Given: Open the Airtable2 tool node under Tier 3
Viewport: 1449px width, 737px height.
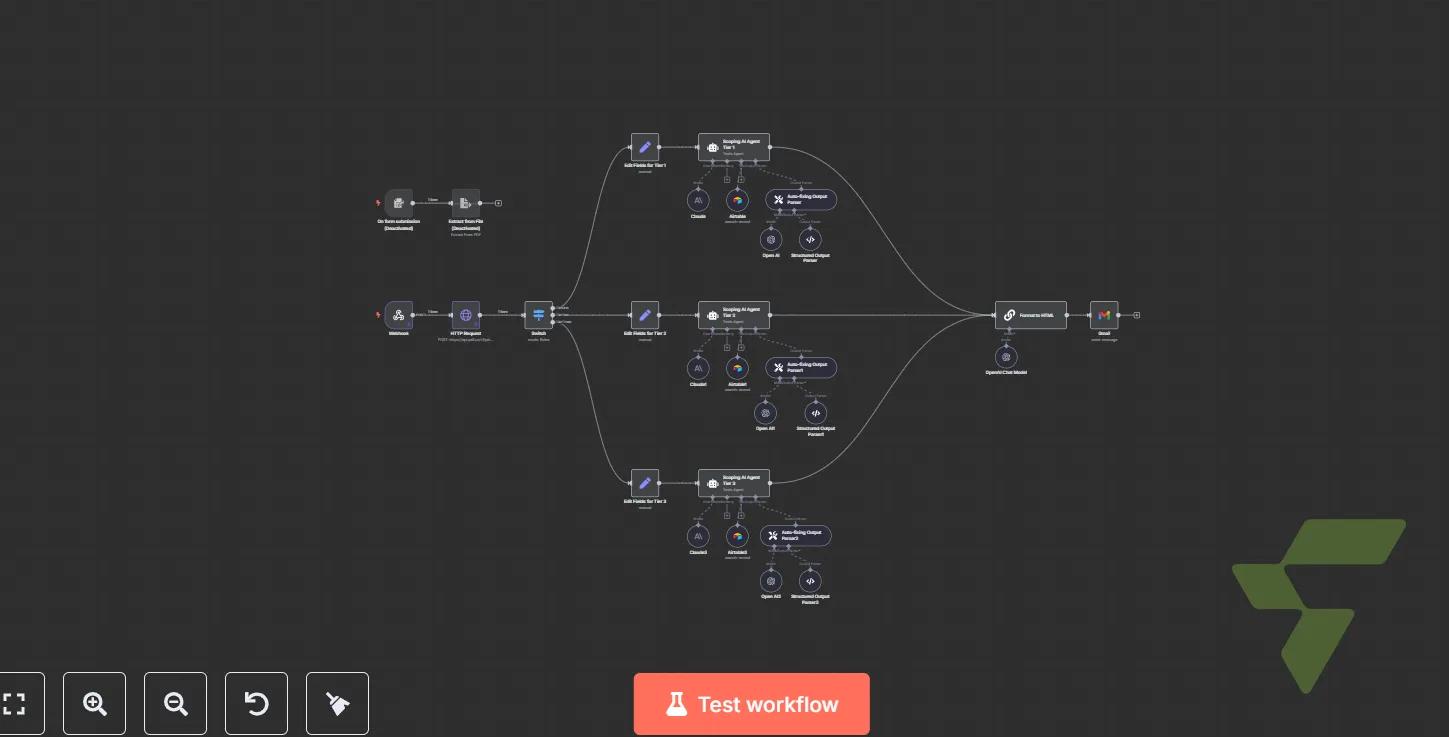Looking at the screenshot, I should coord(737,536).
